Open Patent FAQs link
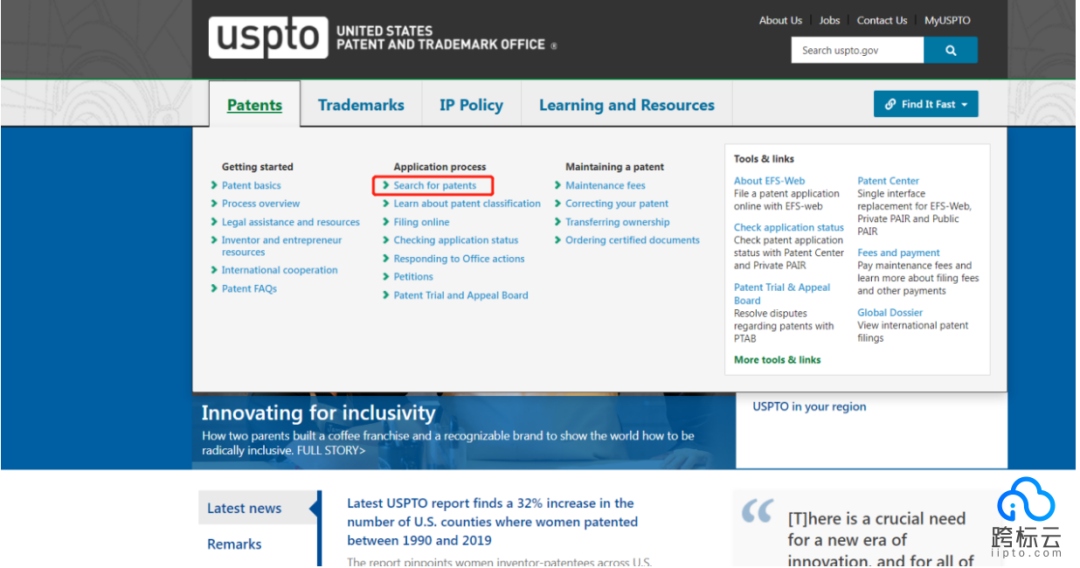Image resolution: width=1080 pixels, height=568 pixels. [249, 288]
